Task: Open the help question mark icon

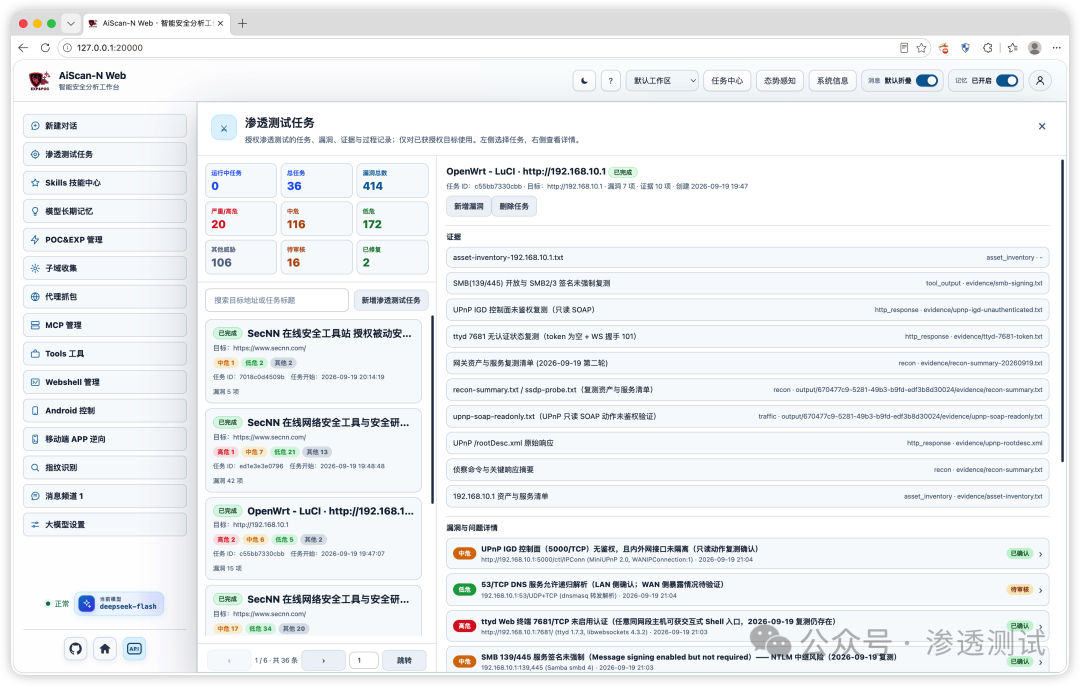Action: click(x=610, y=81)
